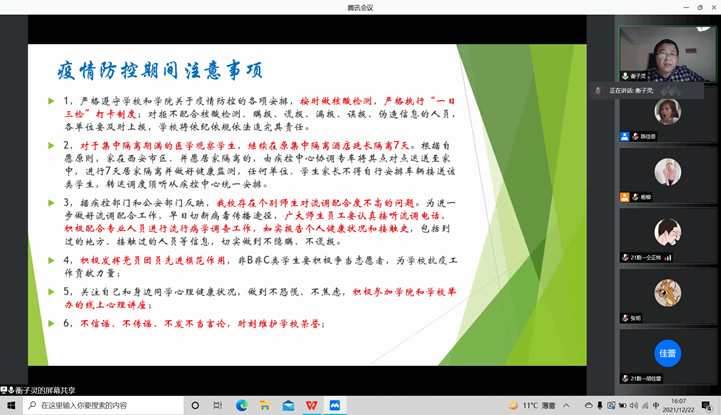
Task: Open the Mail app on taskbar
Action: click(x=288, y=405)
